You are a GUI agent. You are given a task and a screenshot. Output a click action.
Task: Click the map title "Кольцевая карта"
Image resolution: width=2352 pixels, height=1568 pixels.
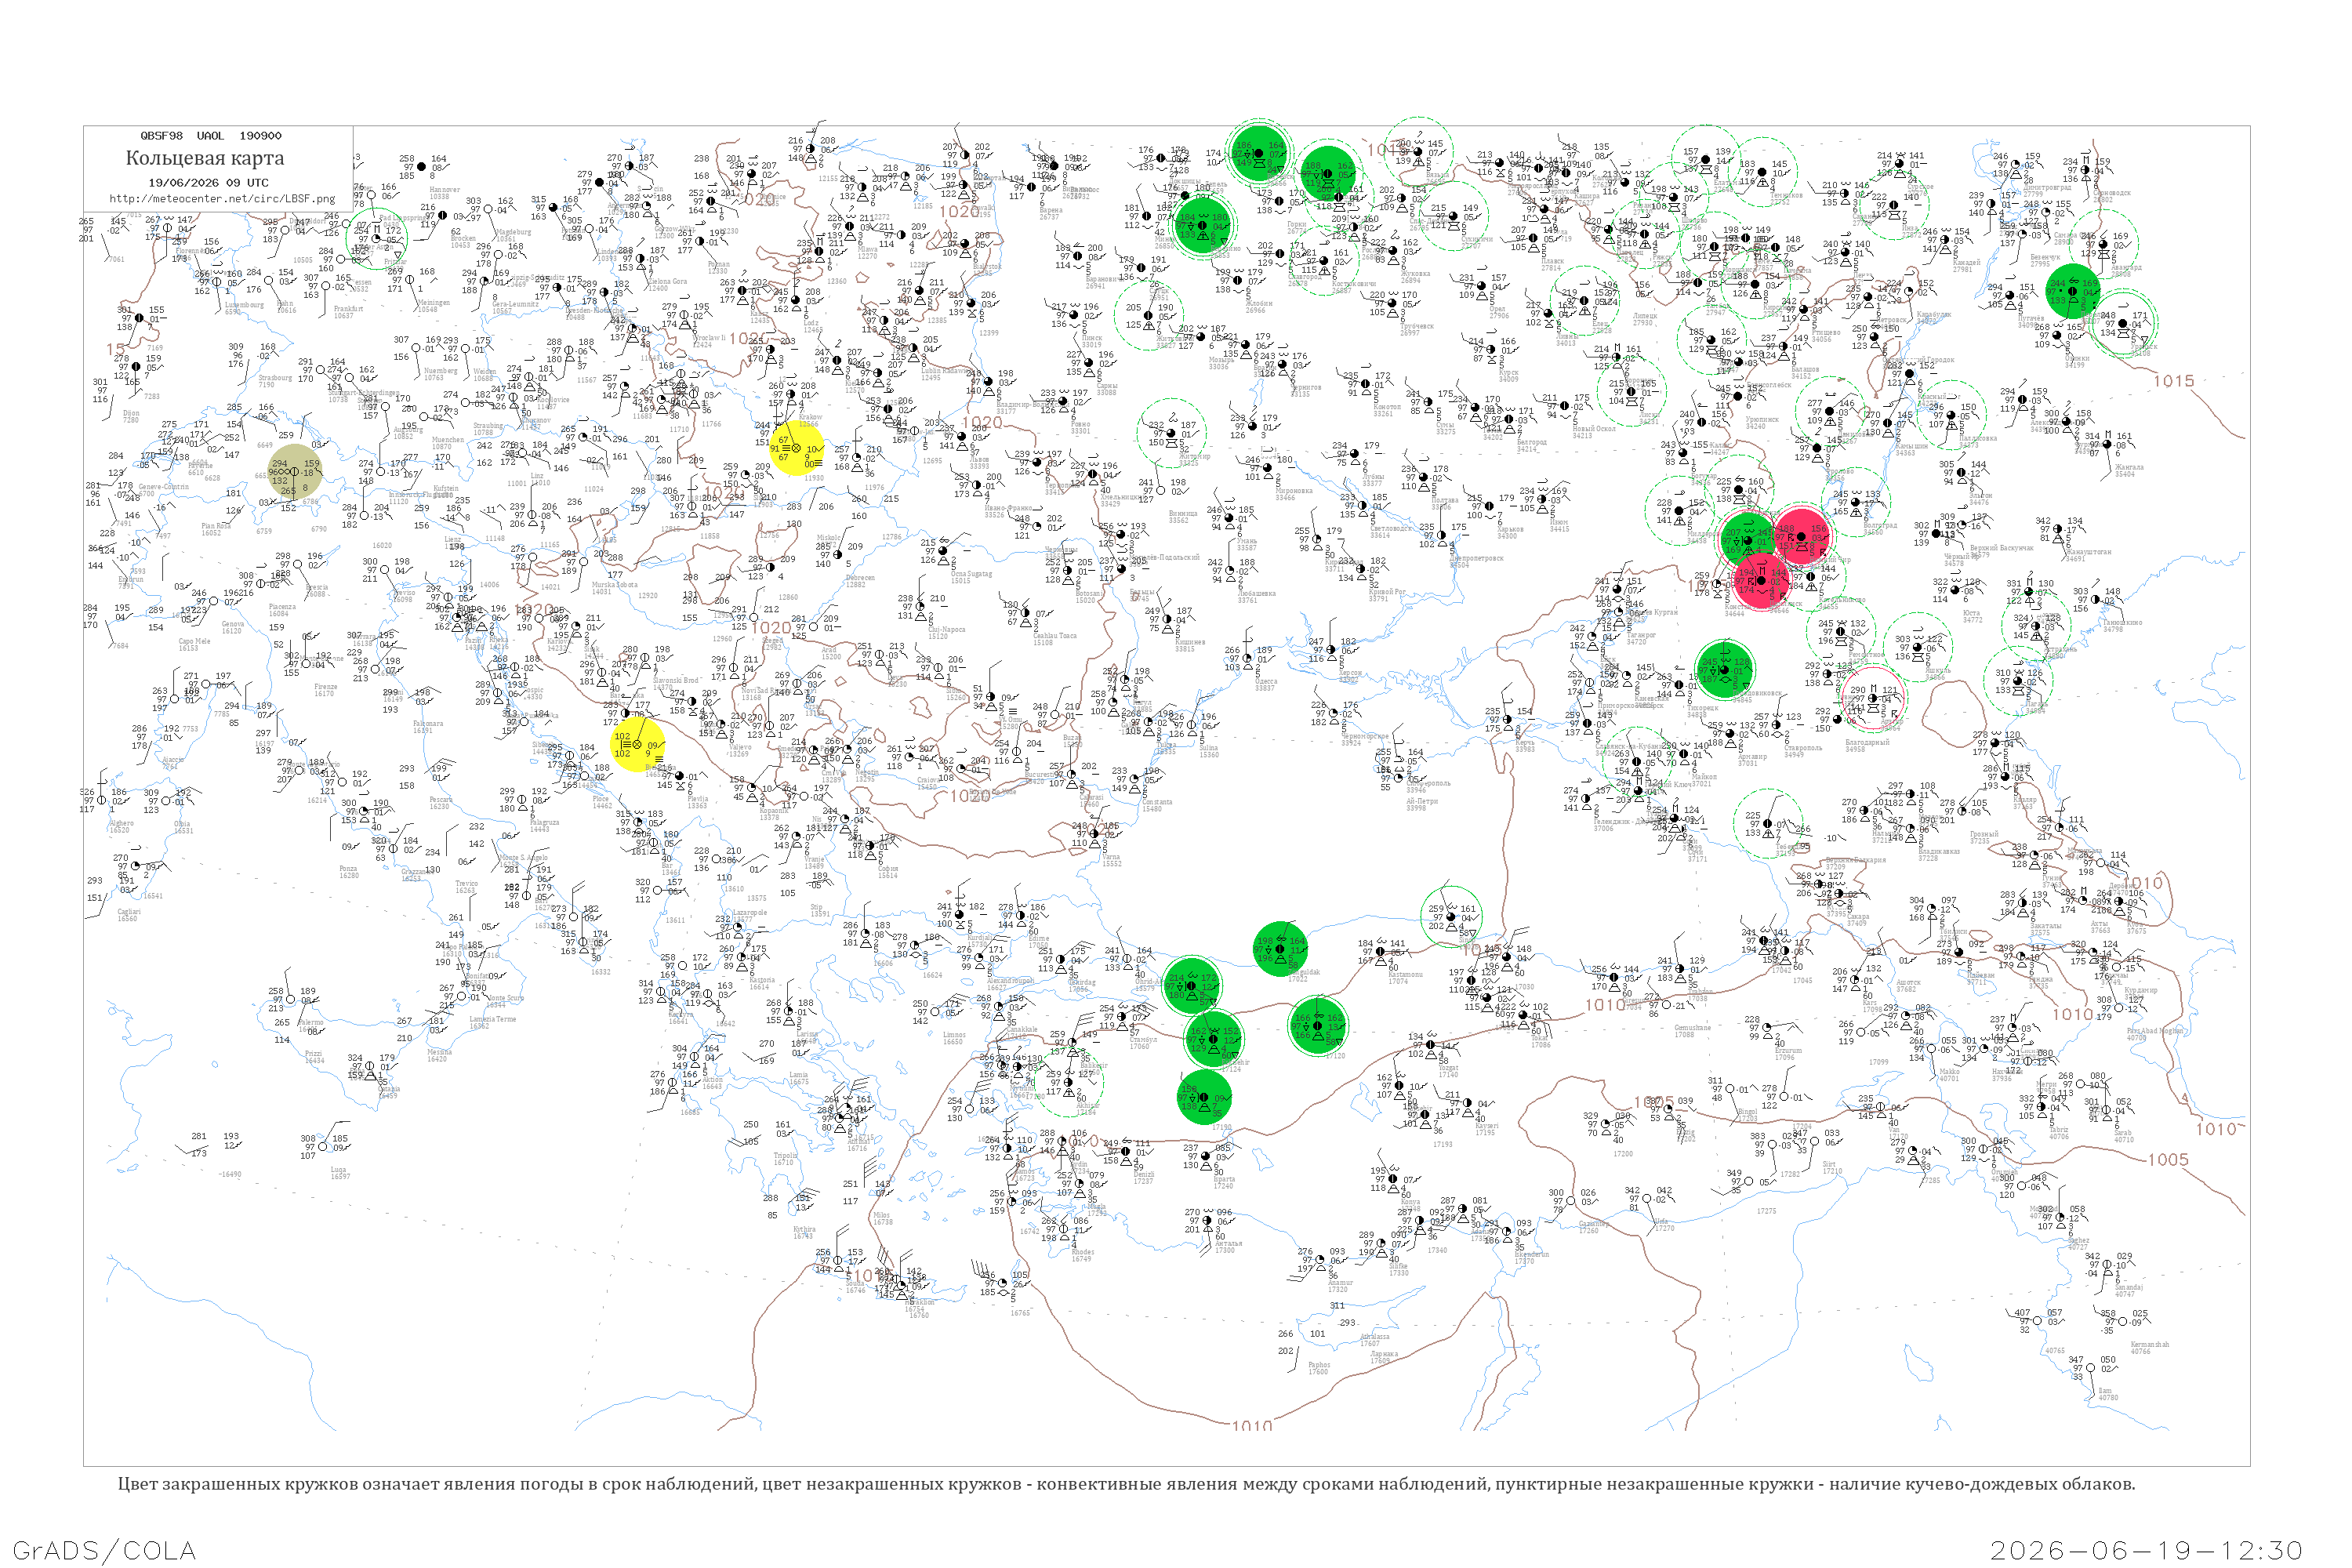coord(205,158)
